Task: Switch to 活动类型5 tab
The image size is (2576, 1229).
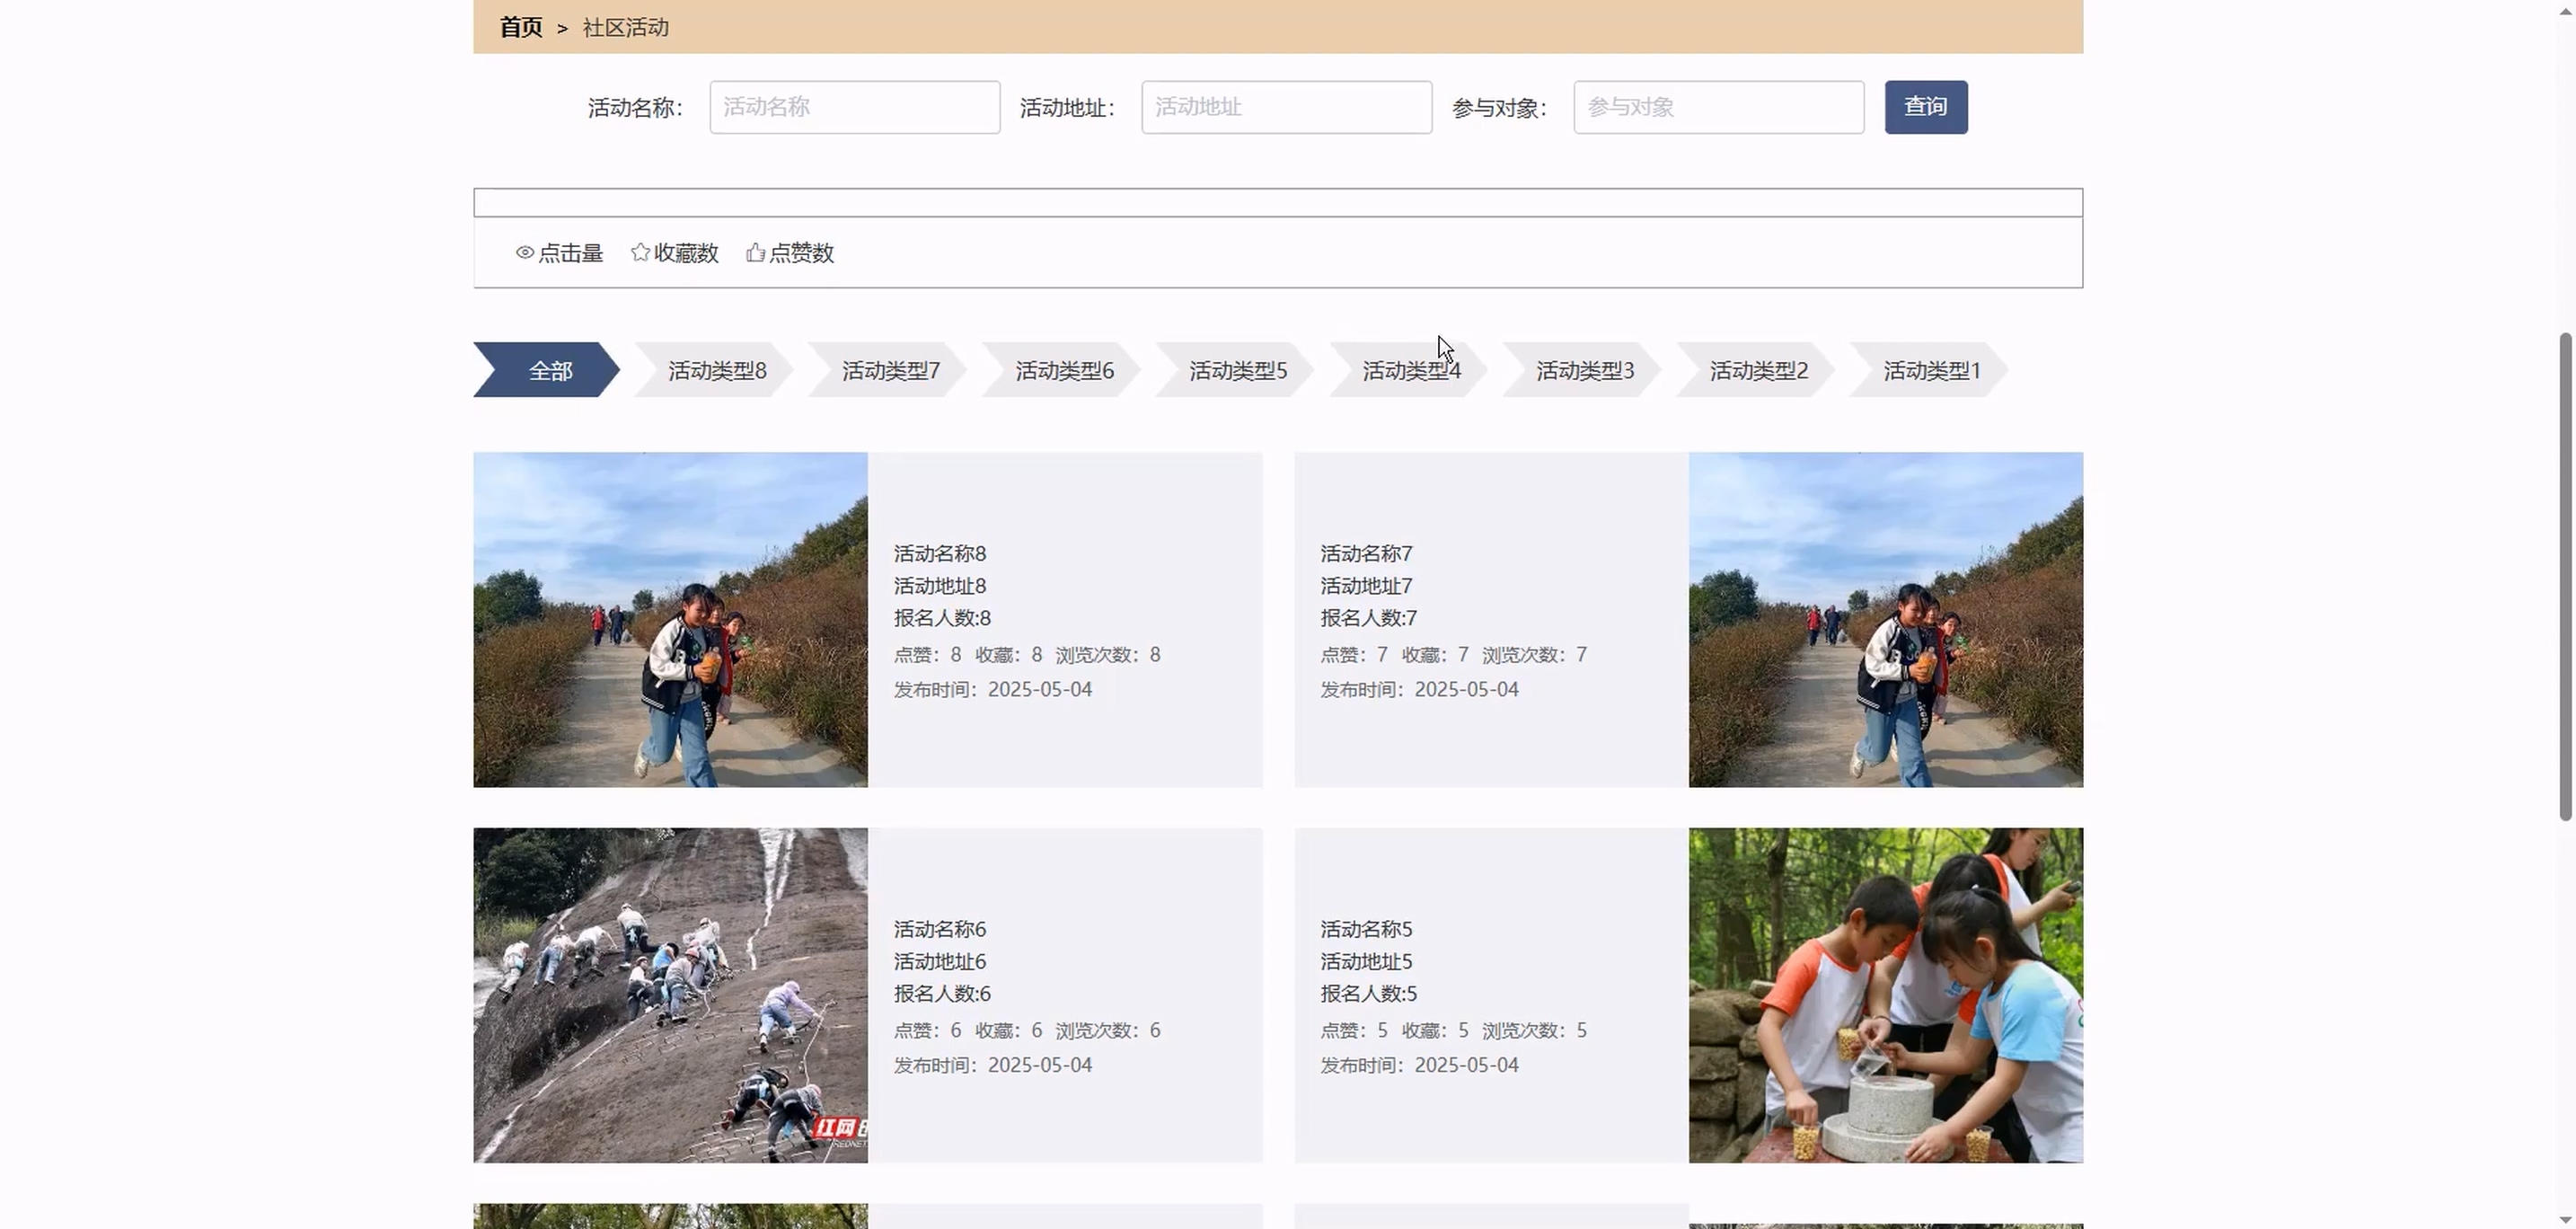Action: (1237, 371)
